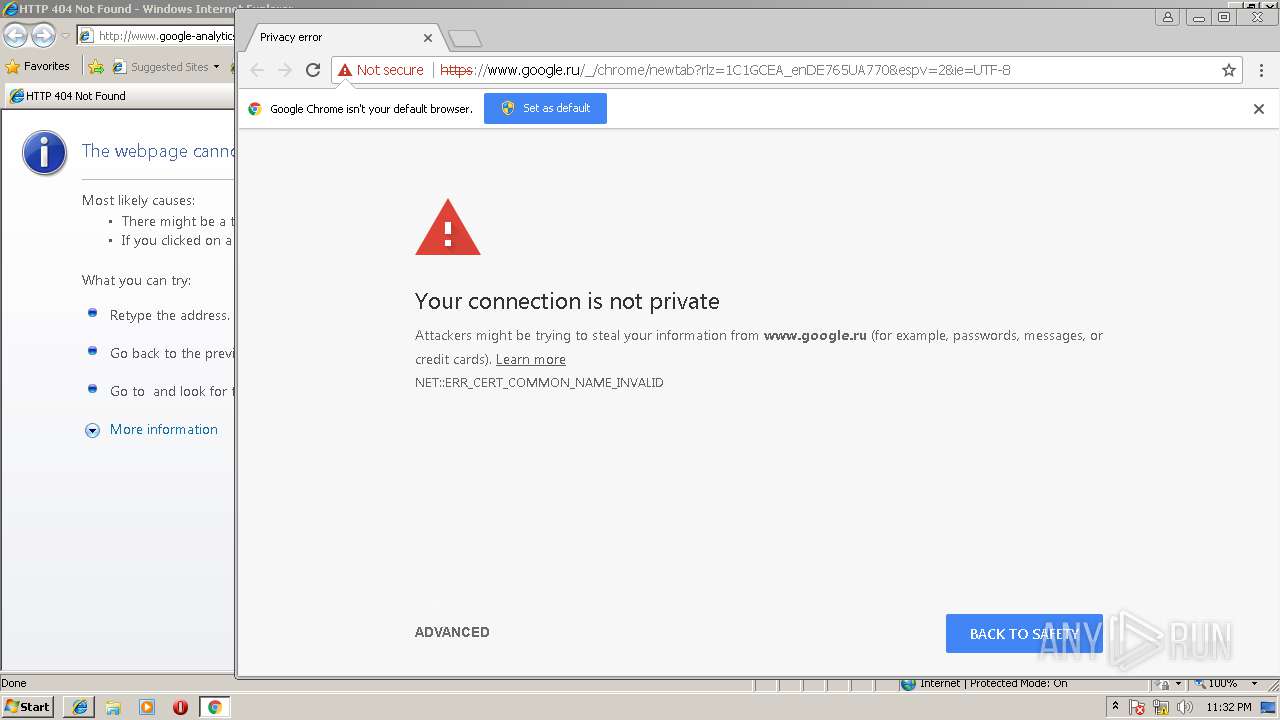Screen dimensions: 1280x720
Task: Close the Privacy error tab
Action: pos(428,38)
